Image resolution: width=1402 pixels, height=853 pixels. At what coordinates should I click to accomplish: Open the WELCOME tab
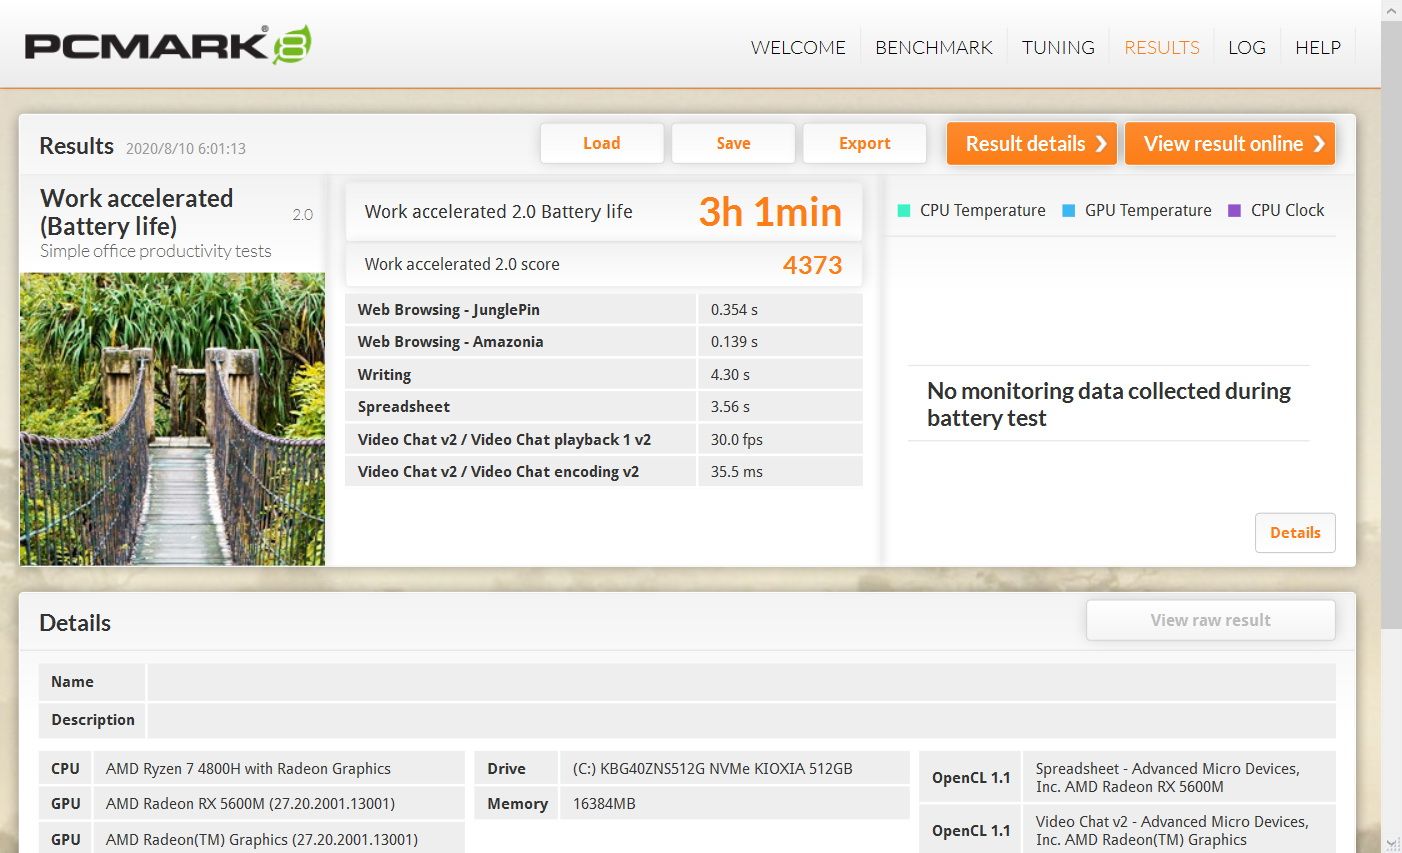pyautogui.click(x=798, y=47)
